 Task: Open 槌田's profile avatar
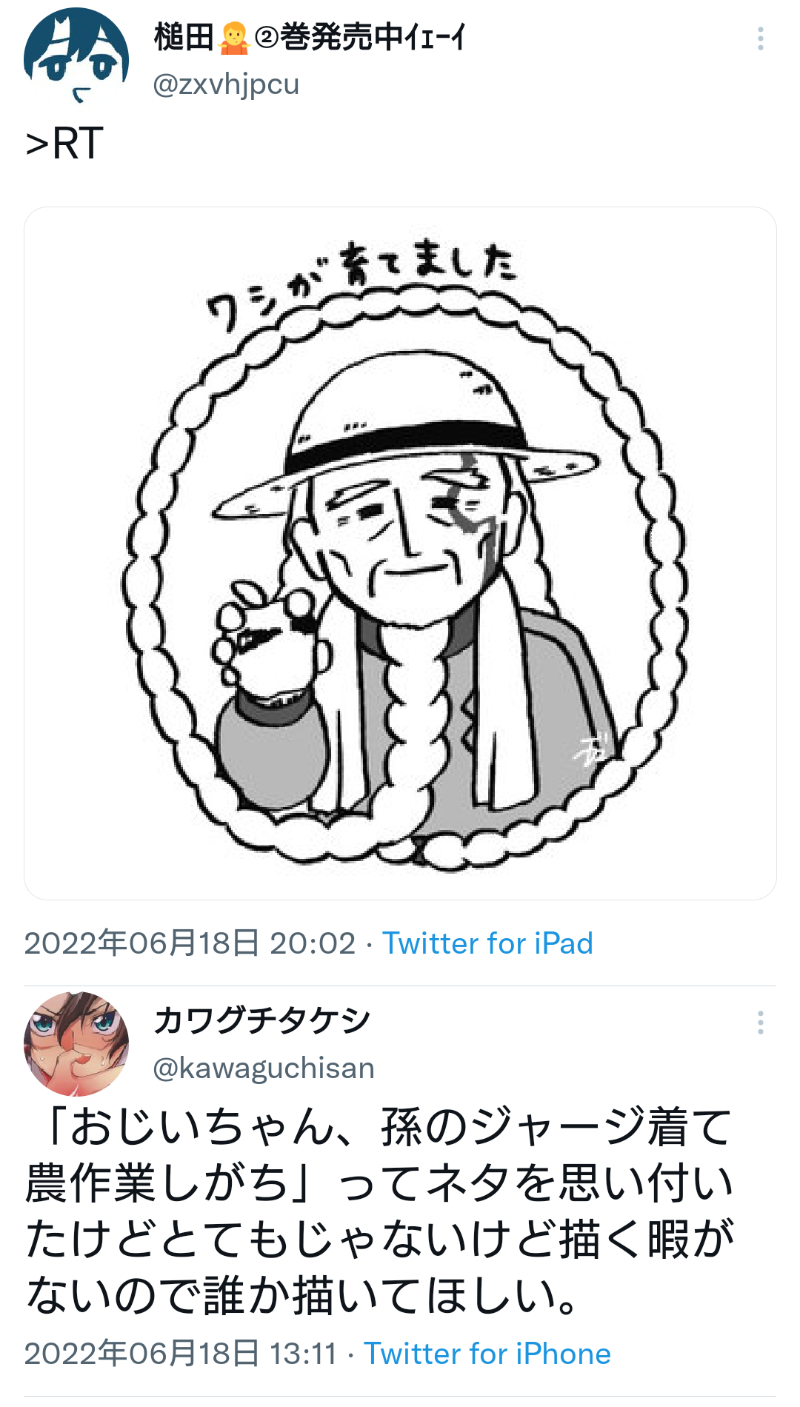tap(76, 58)
